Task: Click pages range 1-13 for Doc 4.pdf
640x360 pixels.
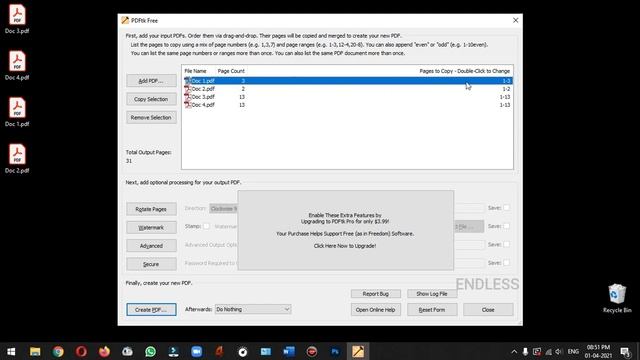Action: click(505, 105)
